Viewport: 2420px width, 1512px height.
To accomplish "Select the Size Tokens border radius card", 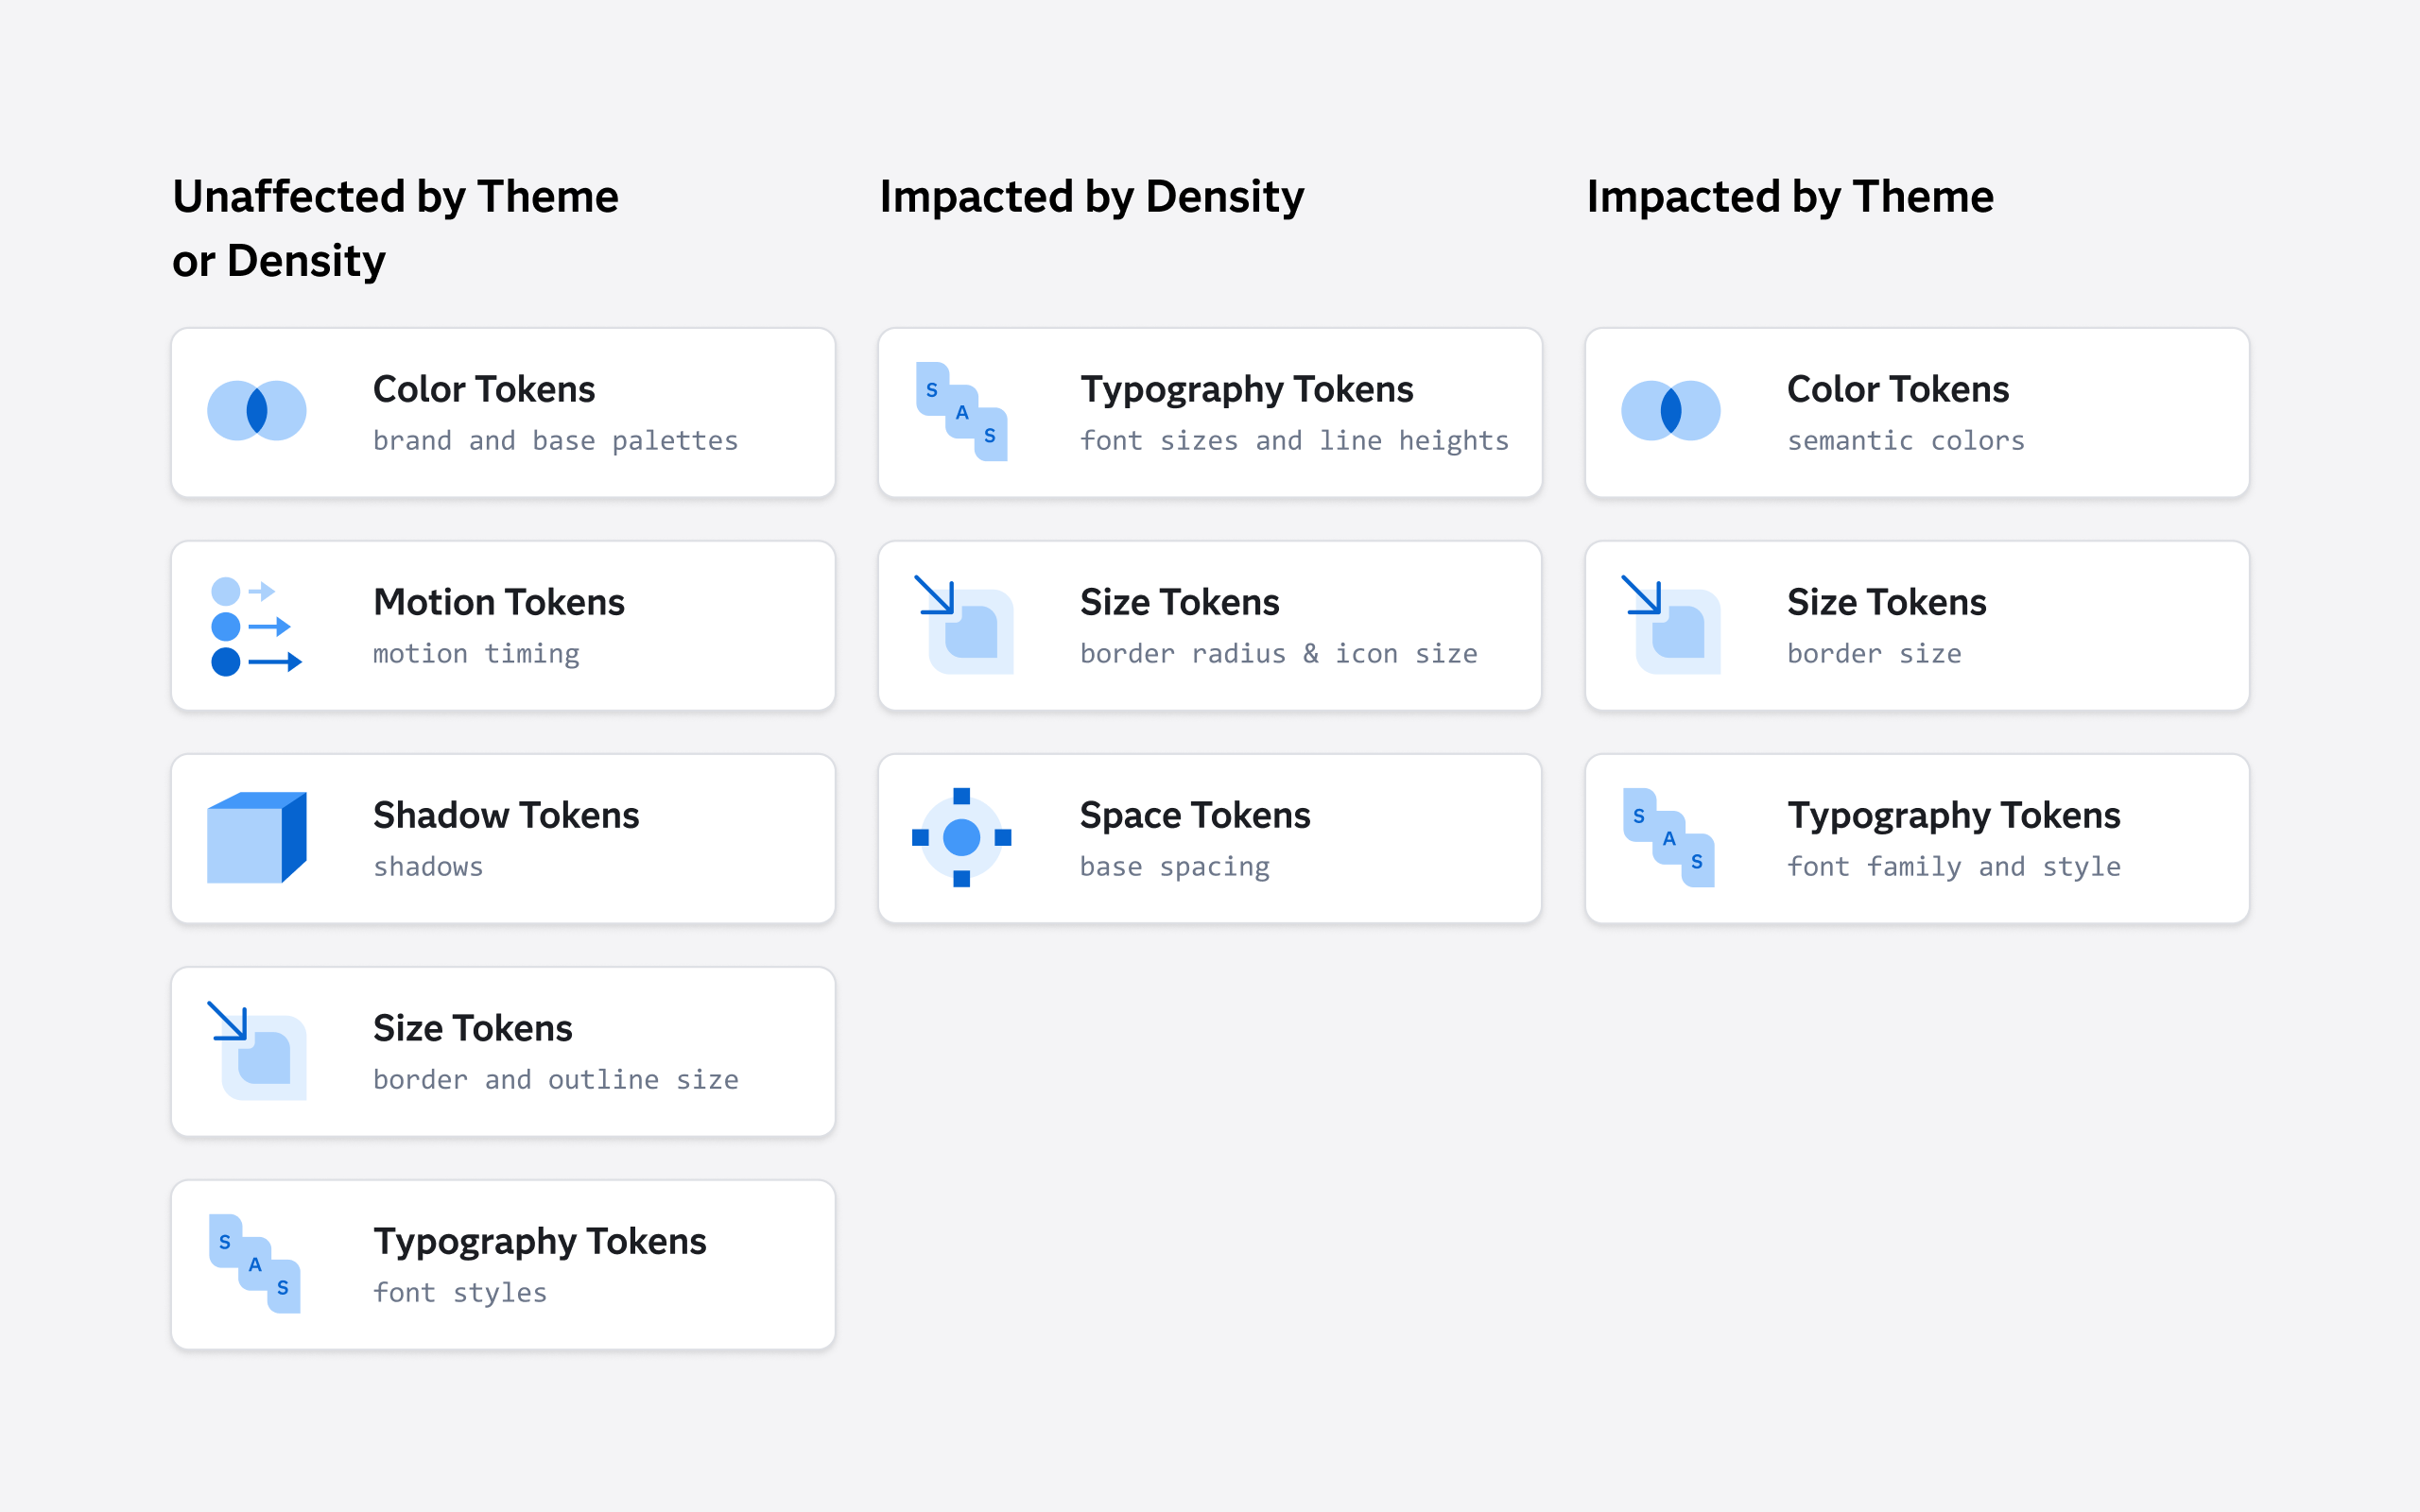I will (x=1209, y=625).
